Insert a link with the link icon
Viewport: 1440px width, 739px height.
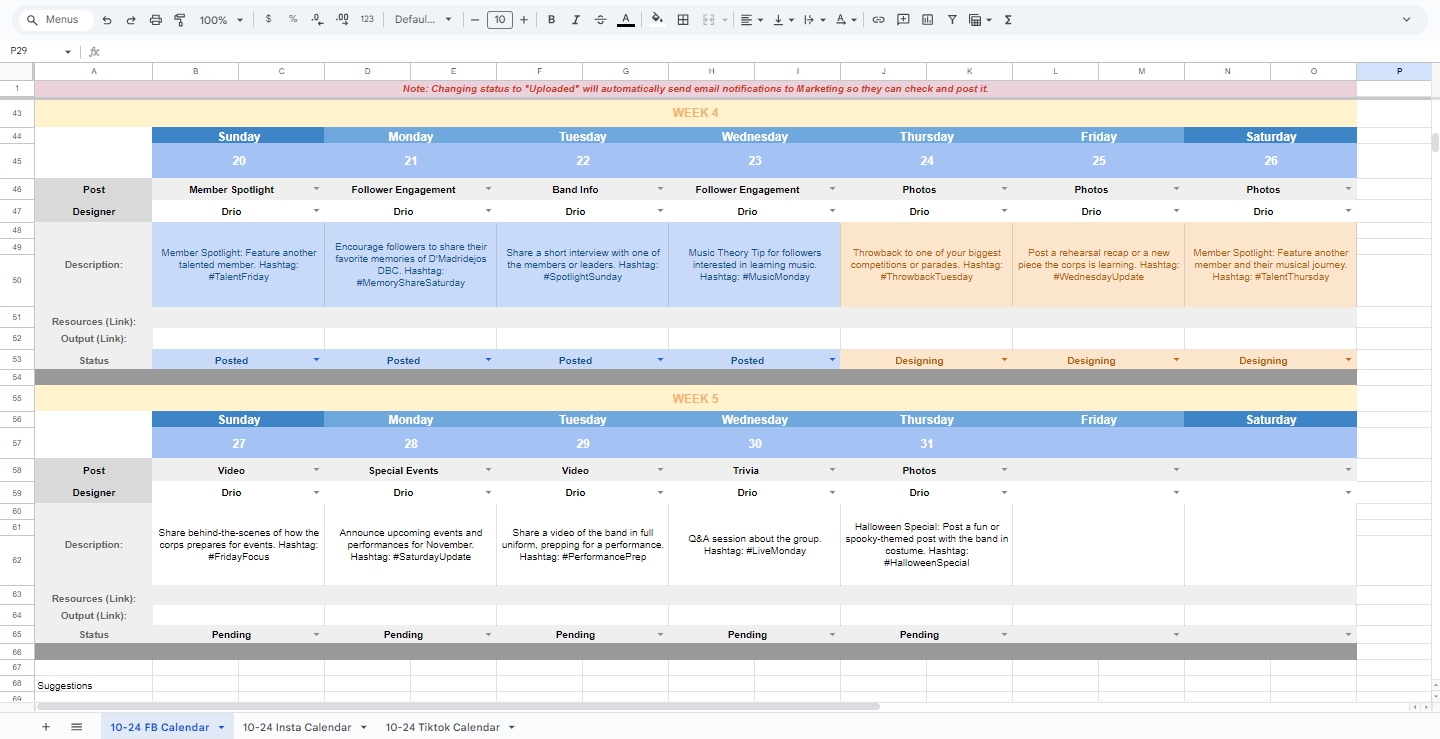point(878,20)
